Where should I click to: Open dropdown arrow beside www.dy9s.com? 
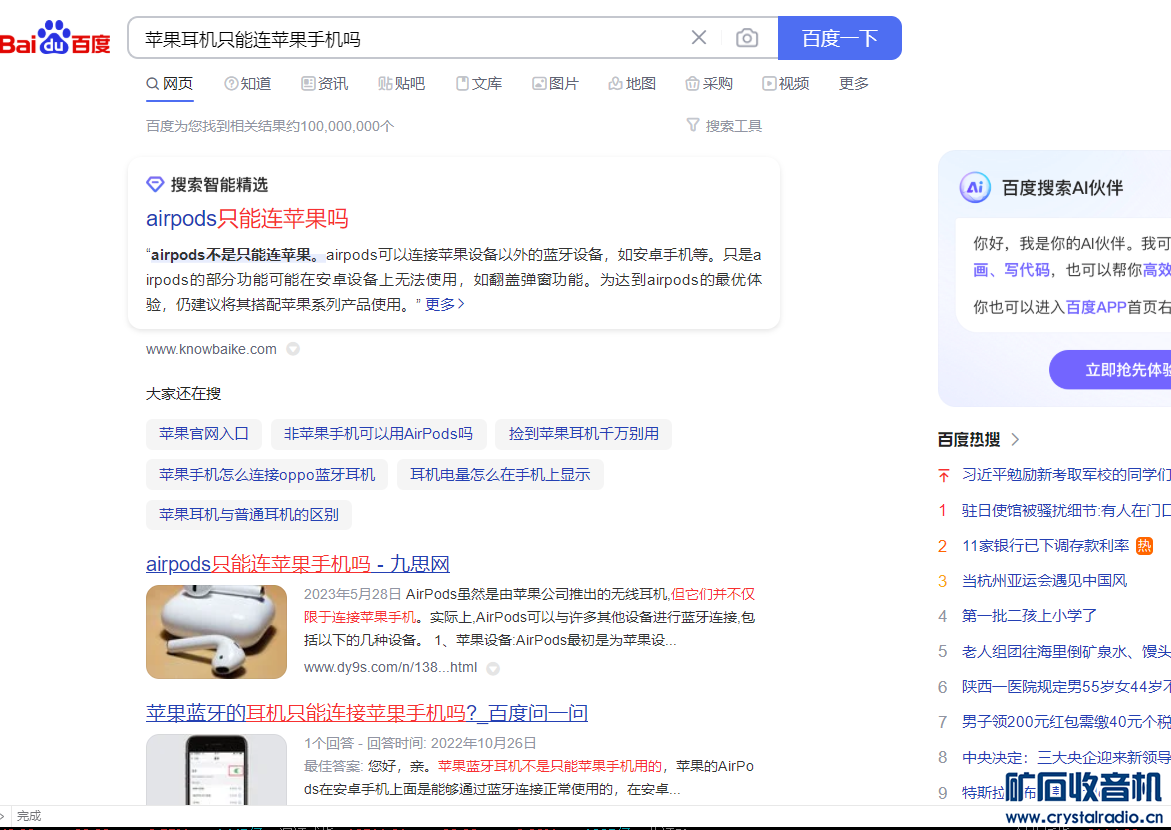pos(493,668)
